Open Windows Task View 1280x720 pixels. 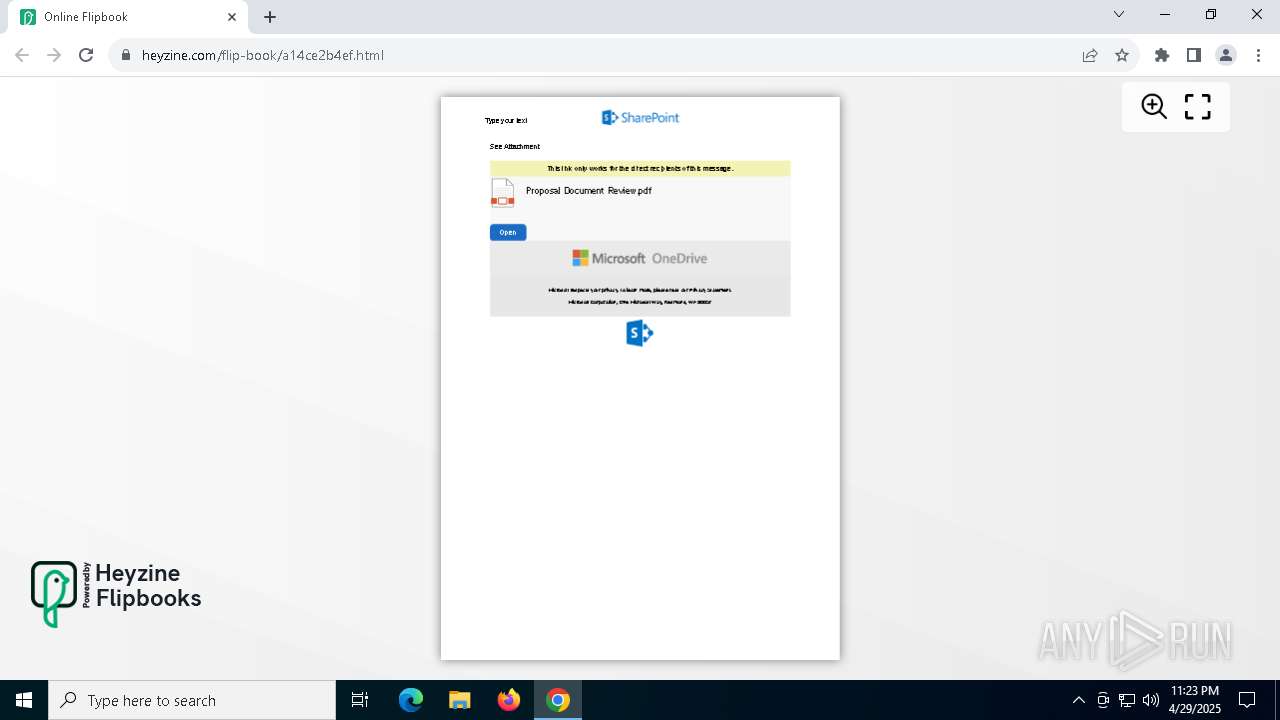coord(360,700)
